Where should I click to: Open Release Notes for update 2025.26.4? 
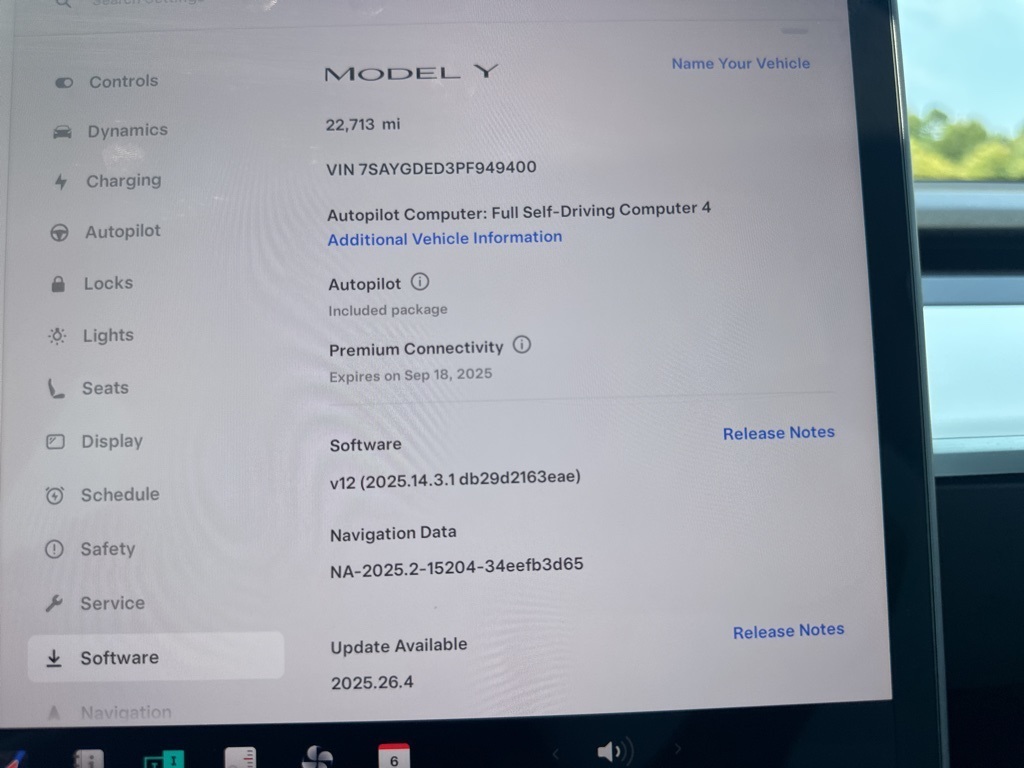point(788,631)
